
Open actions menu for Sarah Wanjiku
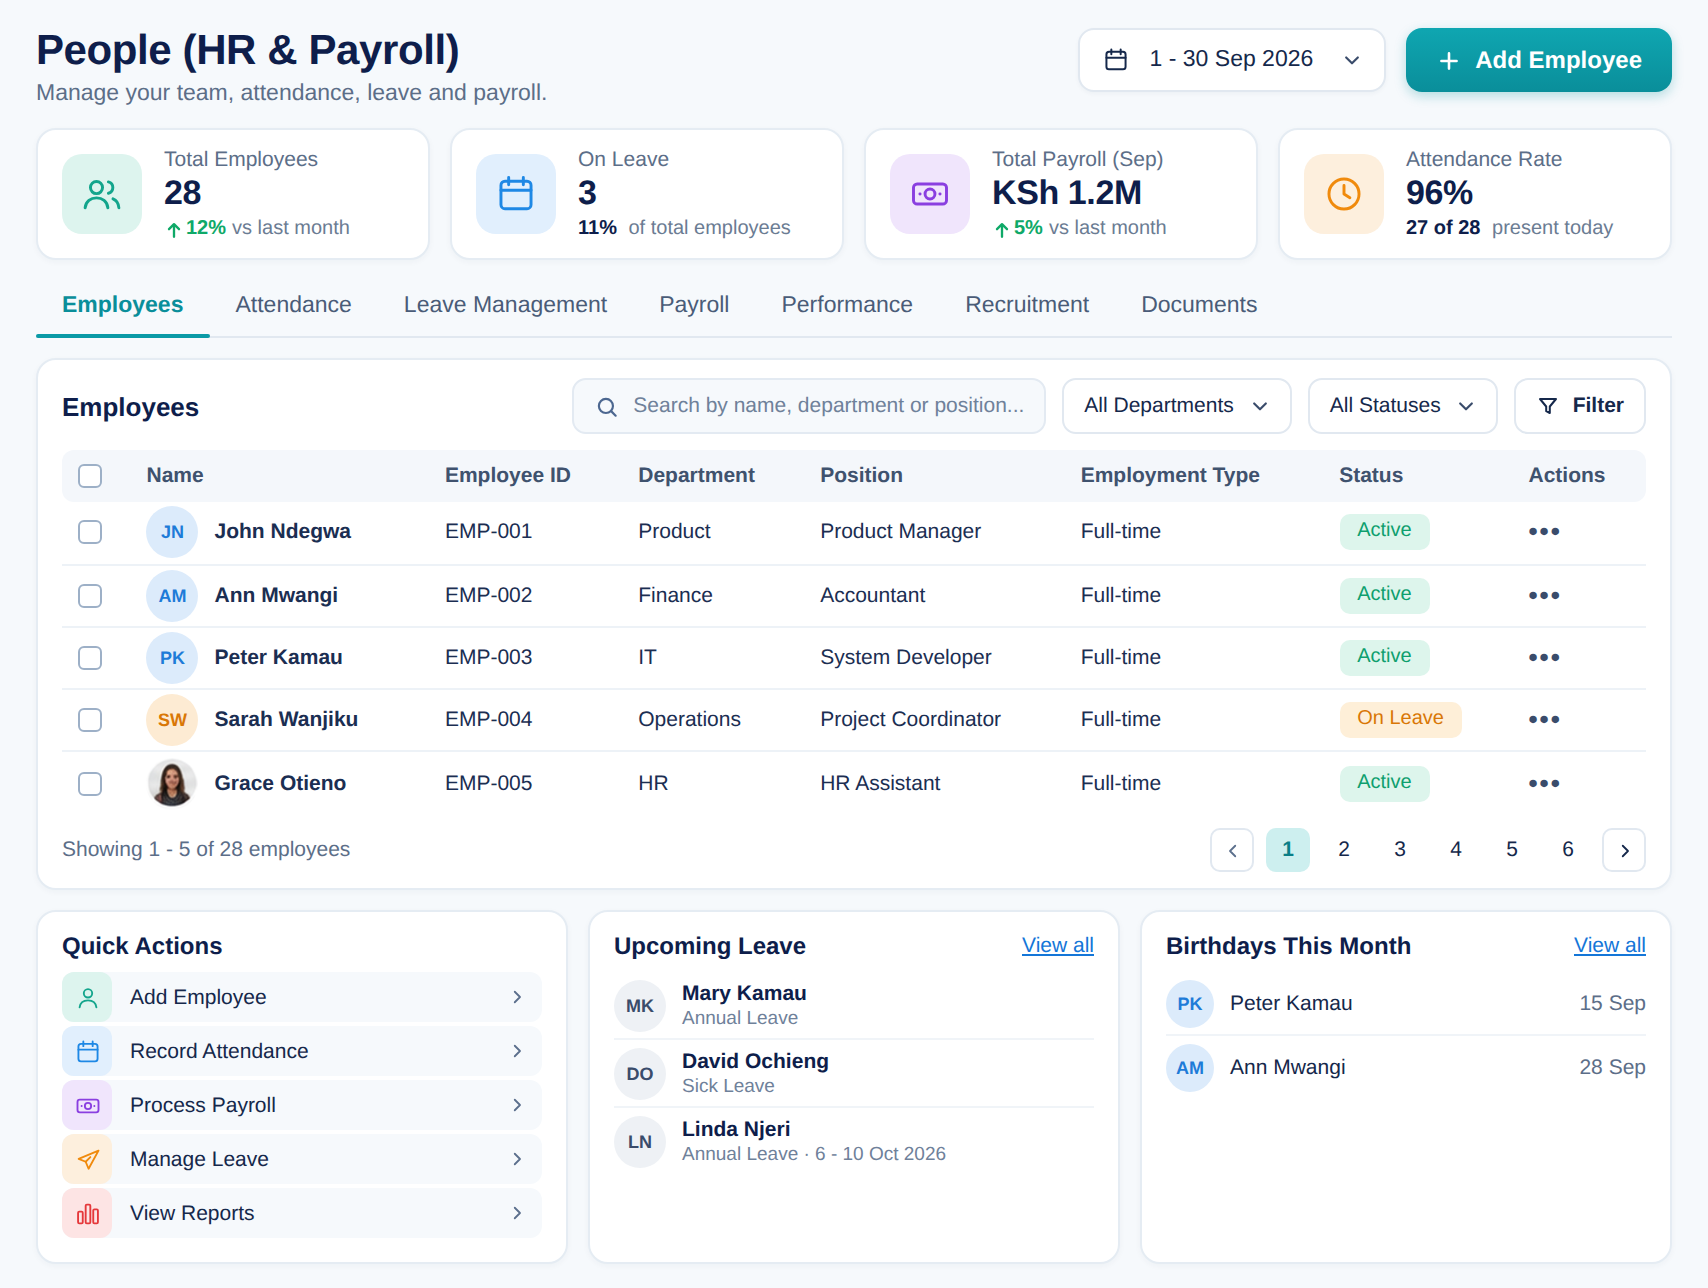[x=1544, y=720]
